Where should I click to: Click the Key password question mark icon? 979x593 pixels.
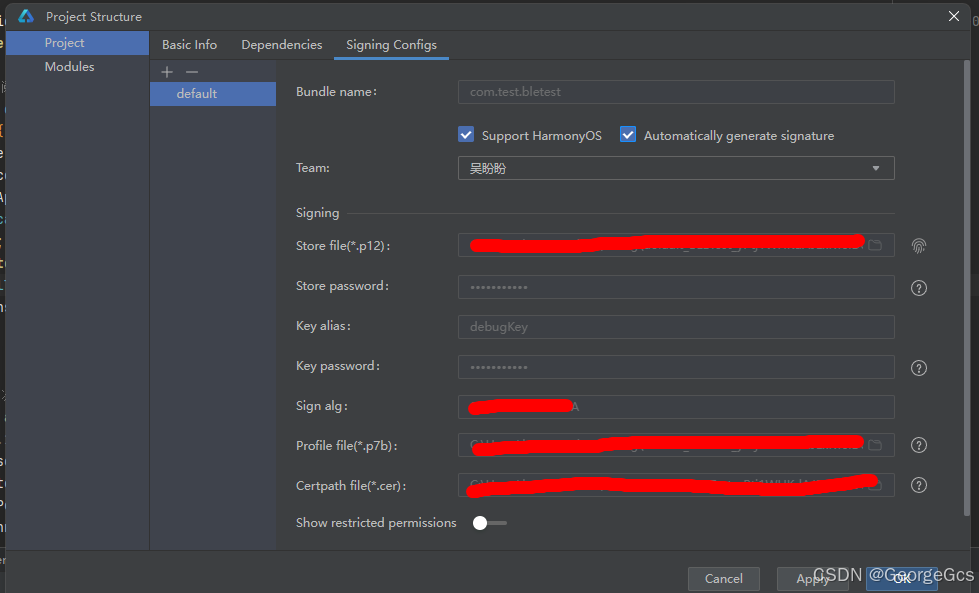918,367
